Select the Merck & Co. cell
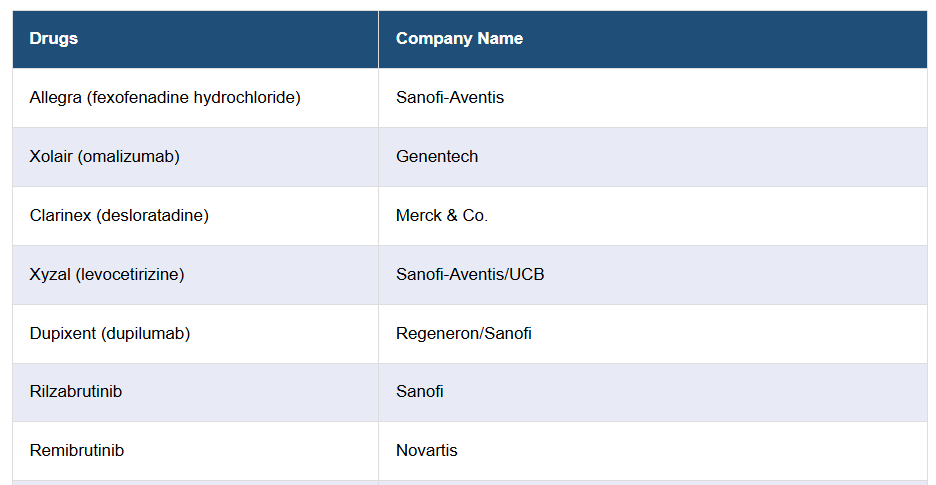The width and height of the screenshot is (936, 485). coord(442,216)
